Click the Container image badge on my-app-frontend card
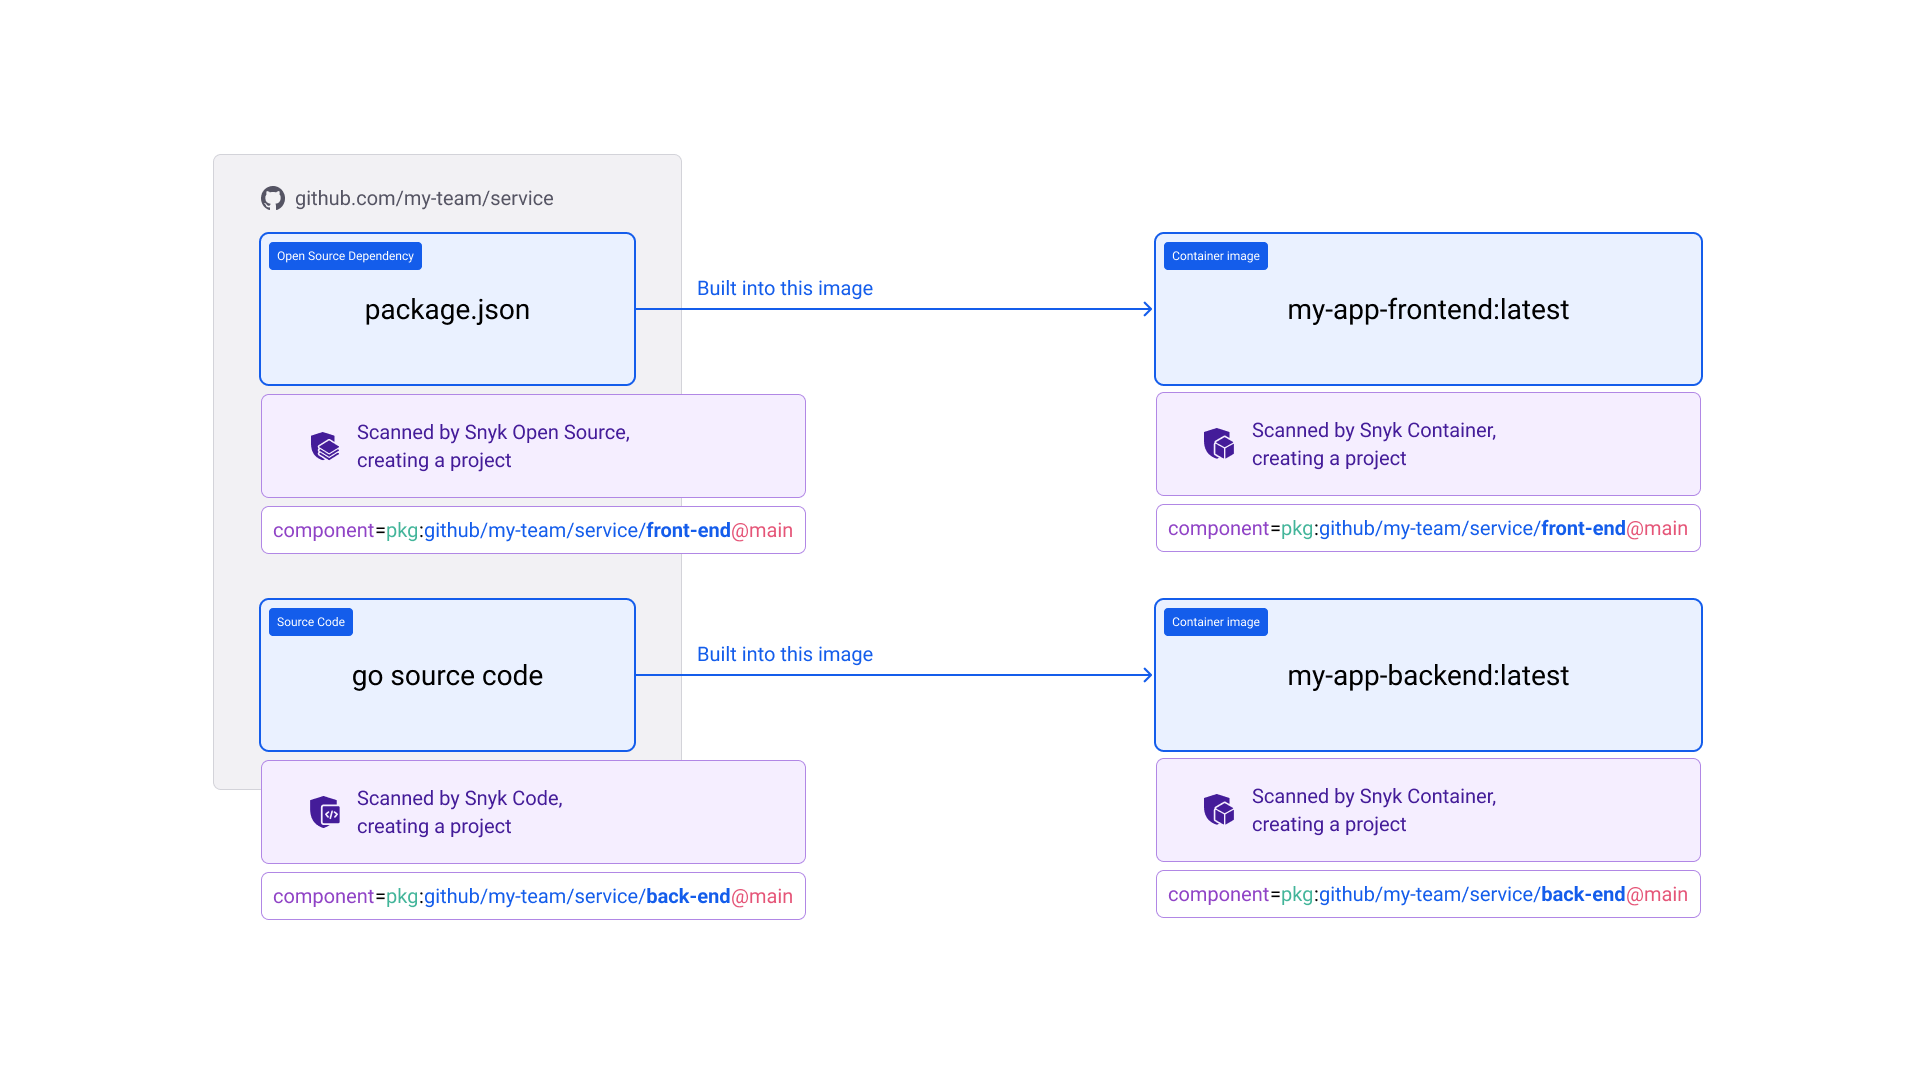The image size is (1920, 1080). pyautogui.click(x=1215, y=255)
